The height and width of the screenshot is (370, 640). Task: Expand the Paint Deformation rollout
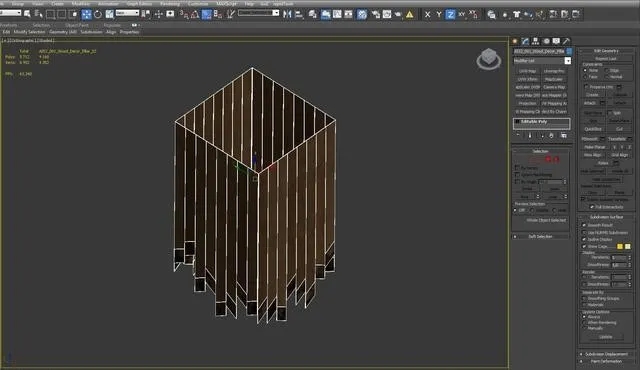[607, 361]
